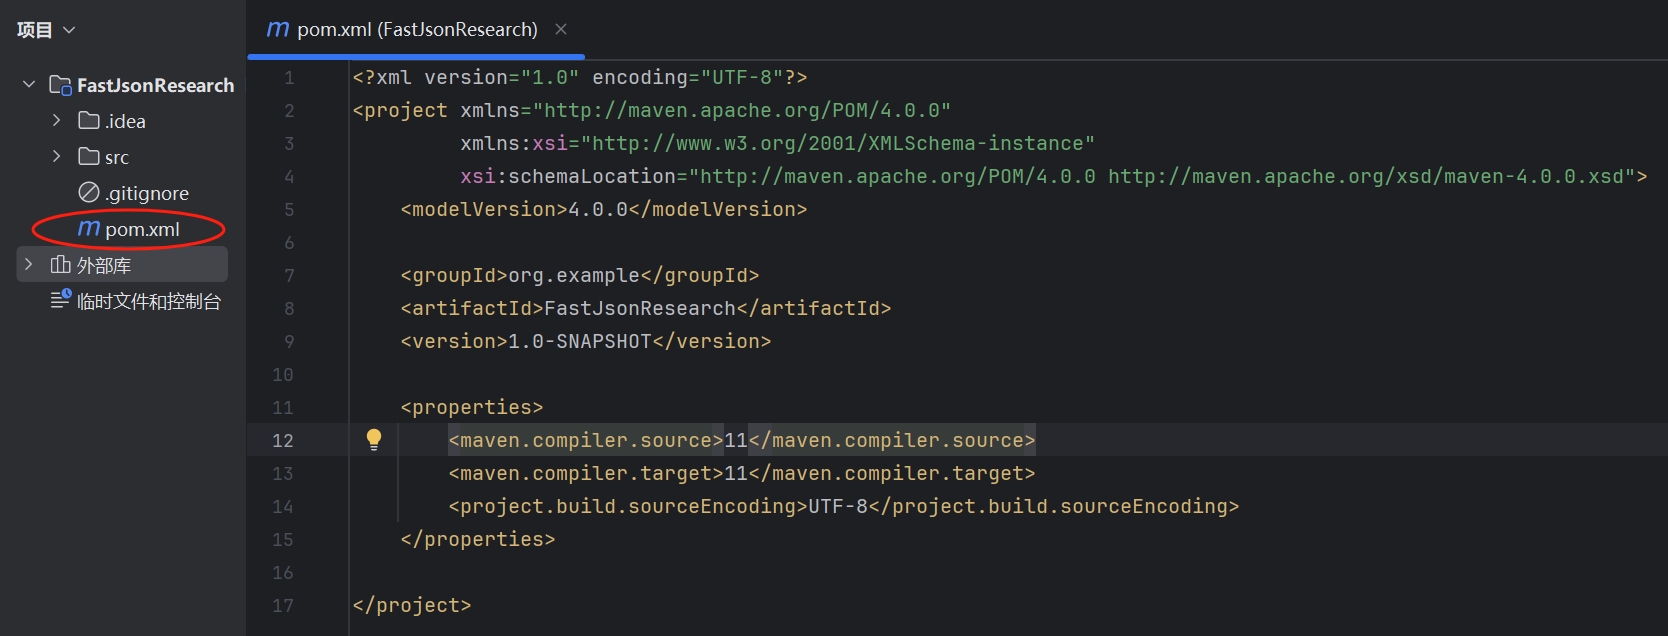Place cursor on the artifactId FastJsonResearch line
This screenshot has width=1668, height=636.
click(645, 308)
